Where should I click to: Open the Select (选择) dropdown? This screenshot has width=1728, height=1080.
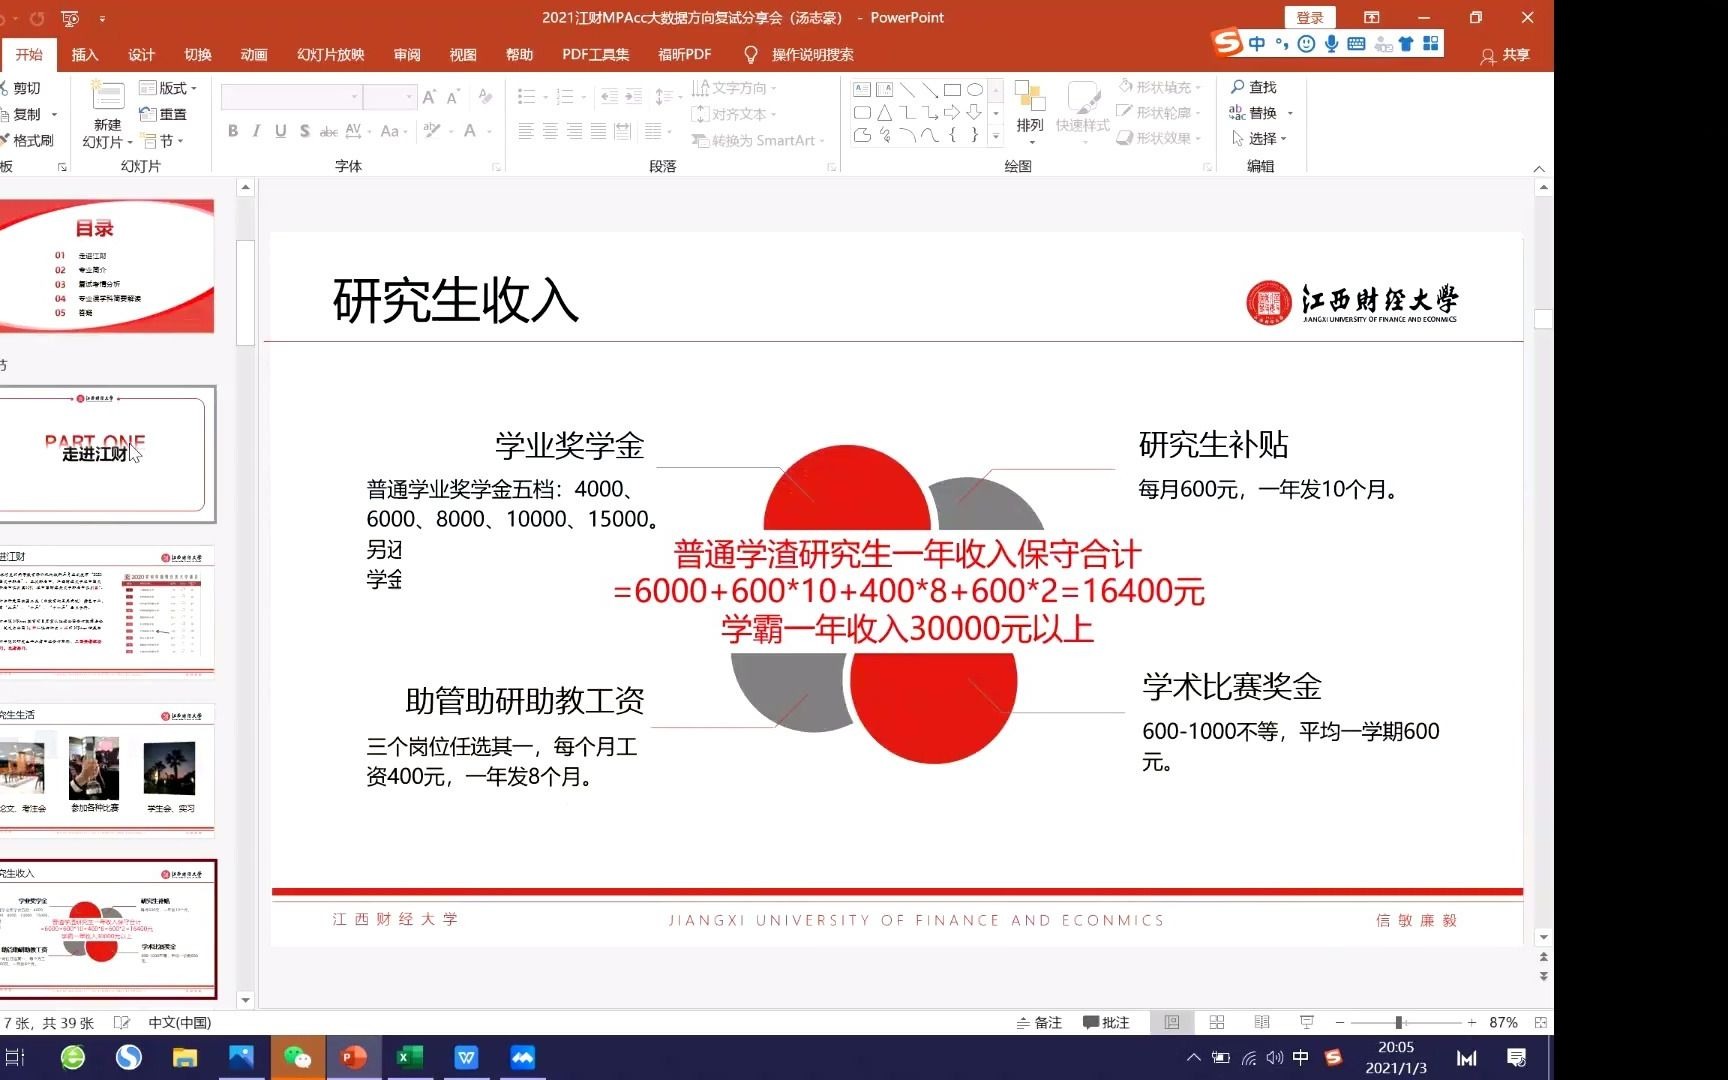click(1259, 139)
